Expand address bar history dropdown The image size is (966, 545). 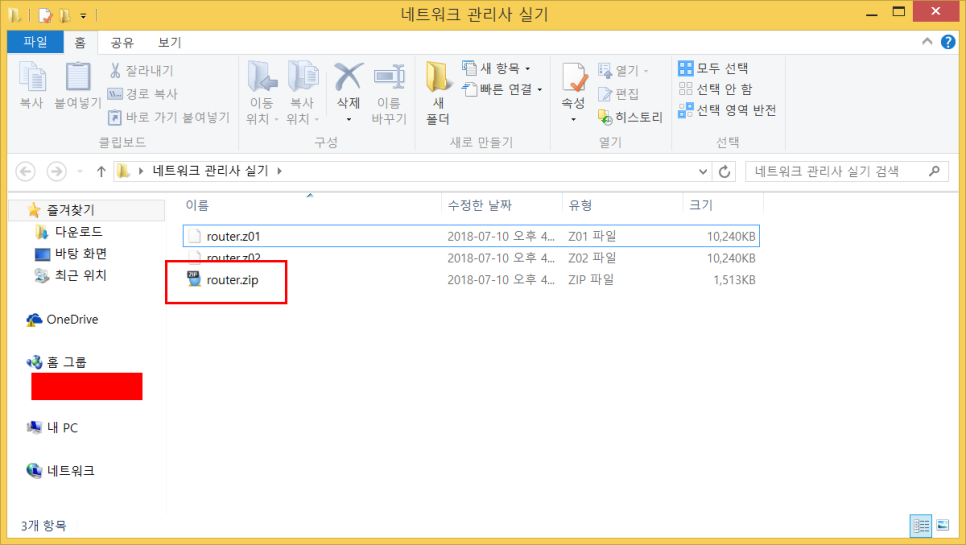tap(703, 171)
